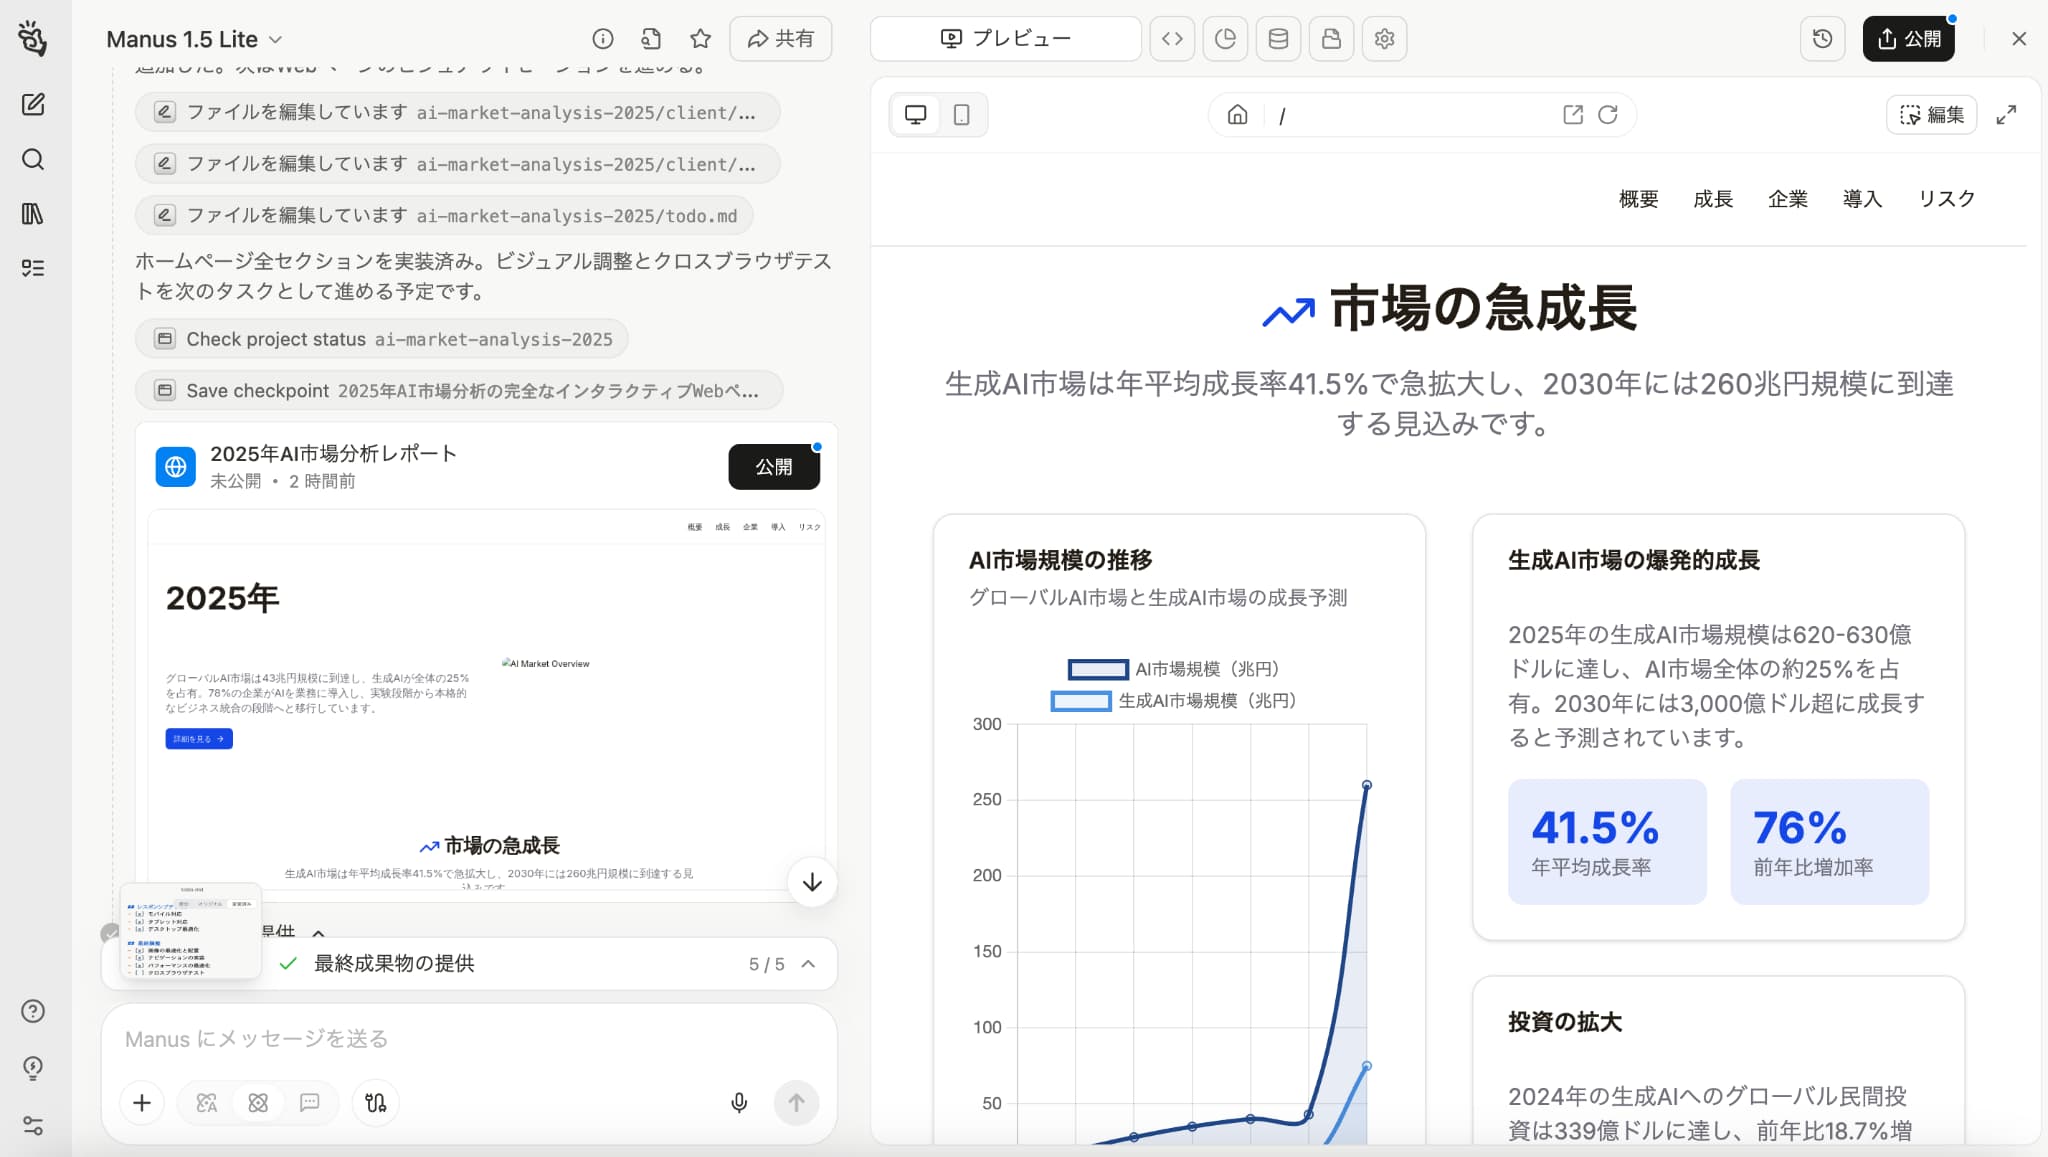Switch to the プレビュー tab
The height and width of the screenshot is (1157, 2048).
point(1005,38)
